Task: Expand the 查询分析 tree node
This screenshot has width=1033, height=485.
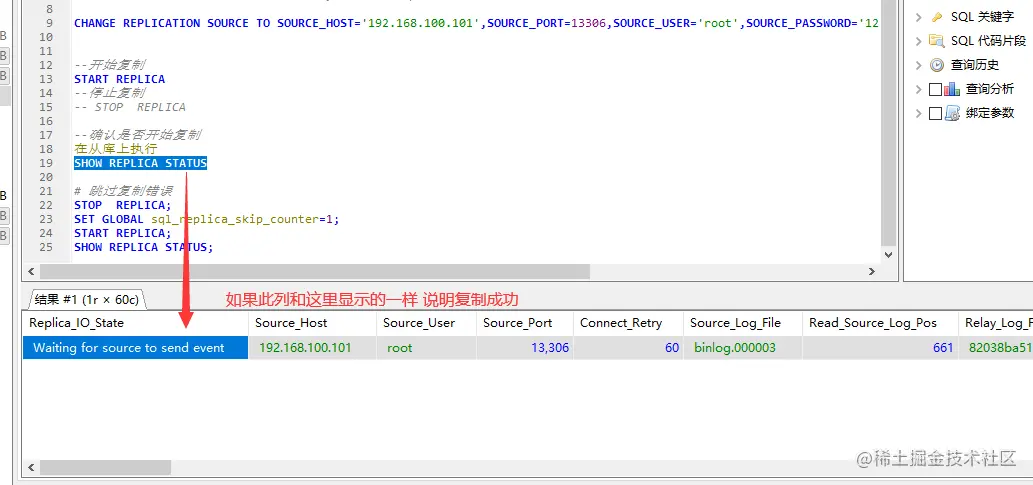Action: [919, 89]
